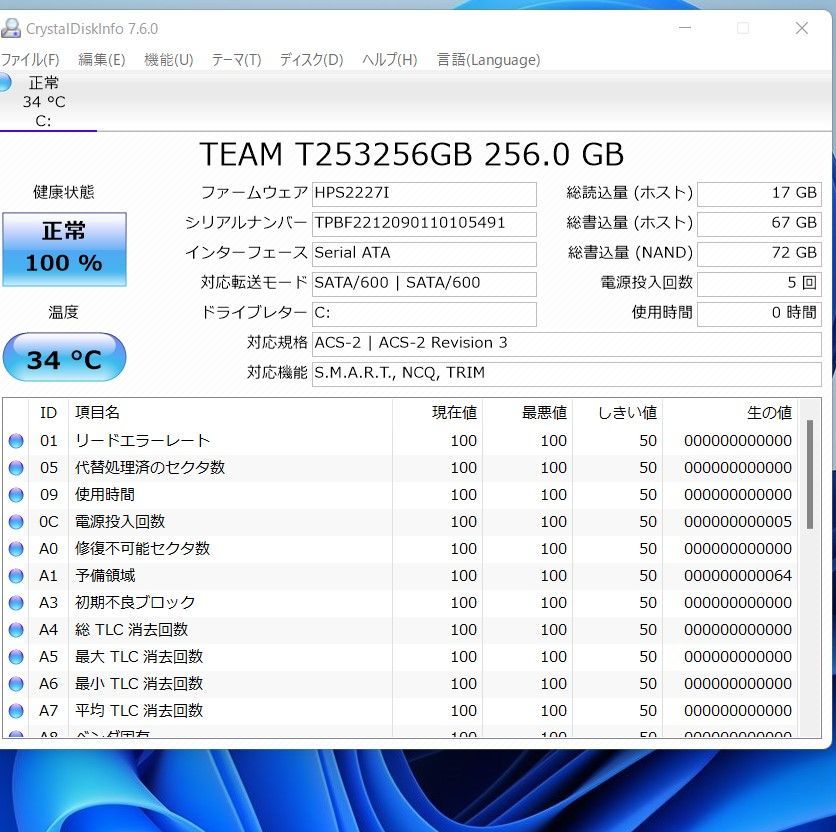Image resolution: width=836 pixels, height=832 pixels.
Task: Click the ファームウェア field showing HPS2227I
Action: click(424, 193)
